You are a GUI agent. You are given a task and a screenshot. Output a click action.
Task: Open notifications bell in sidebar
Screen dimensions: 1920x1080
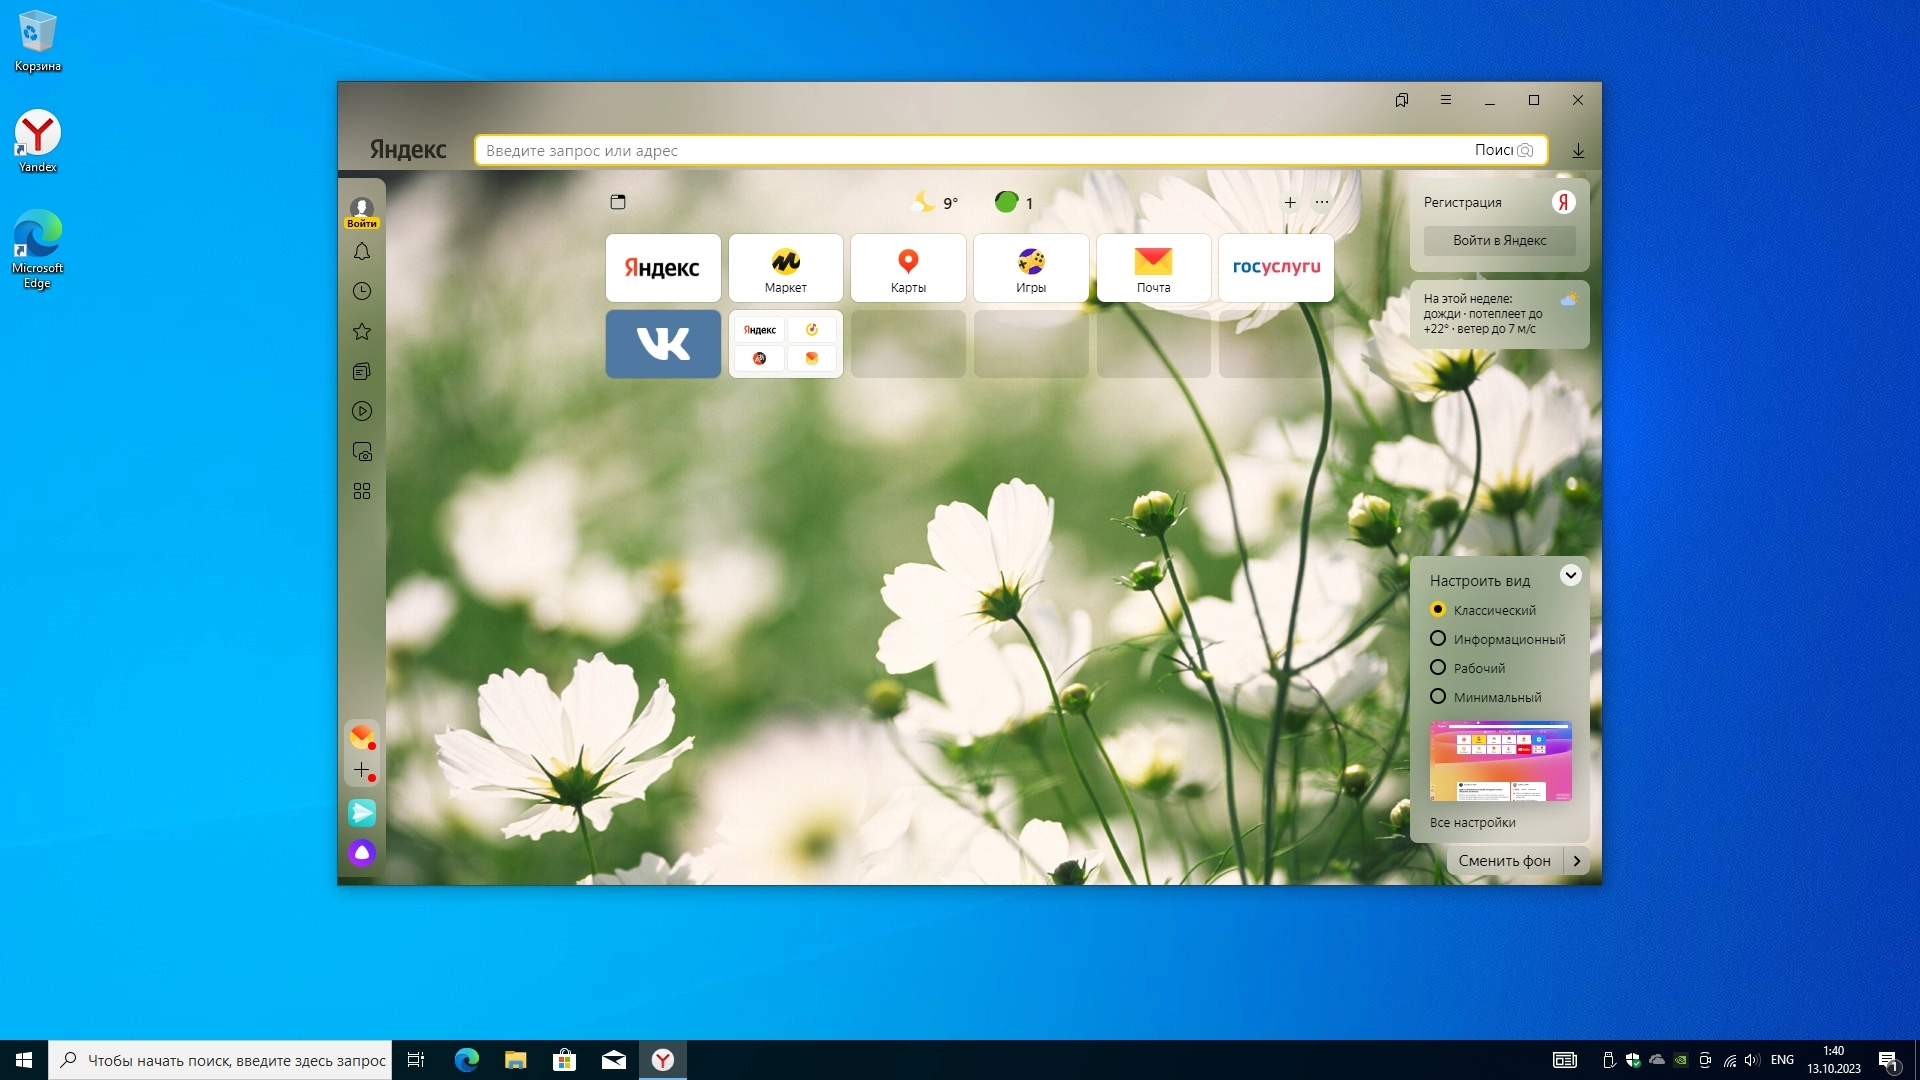pos(362,252)
